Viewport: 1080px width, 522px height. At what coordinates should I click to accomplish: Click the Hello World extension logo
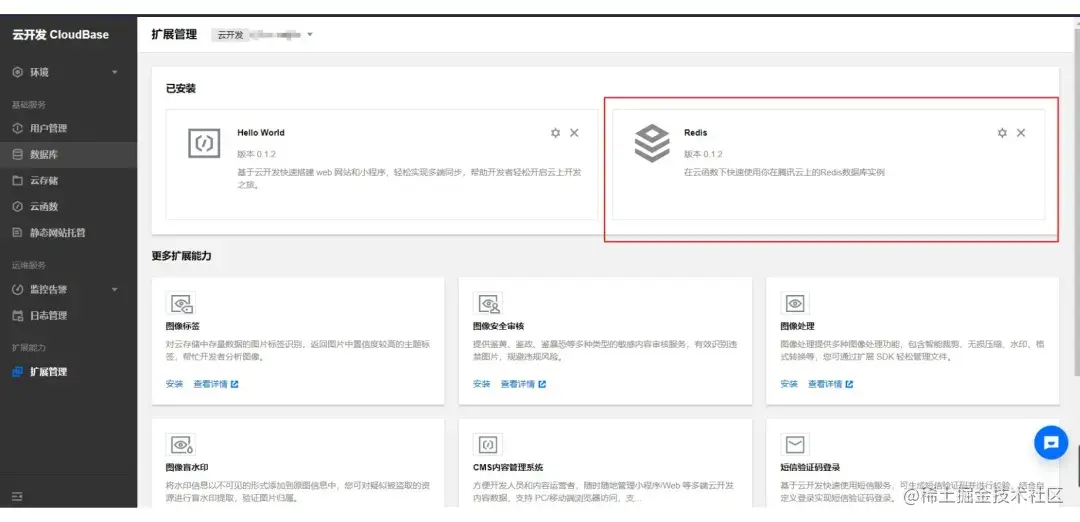tap(204, 143)
